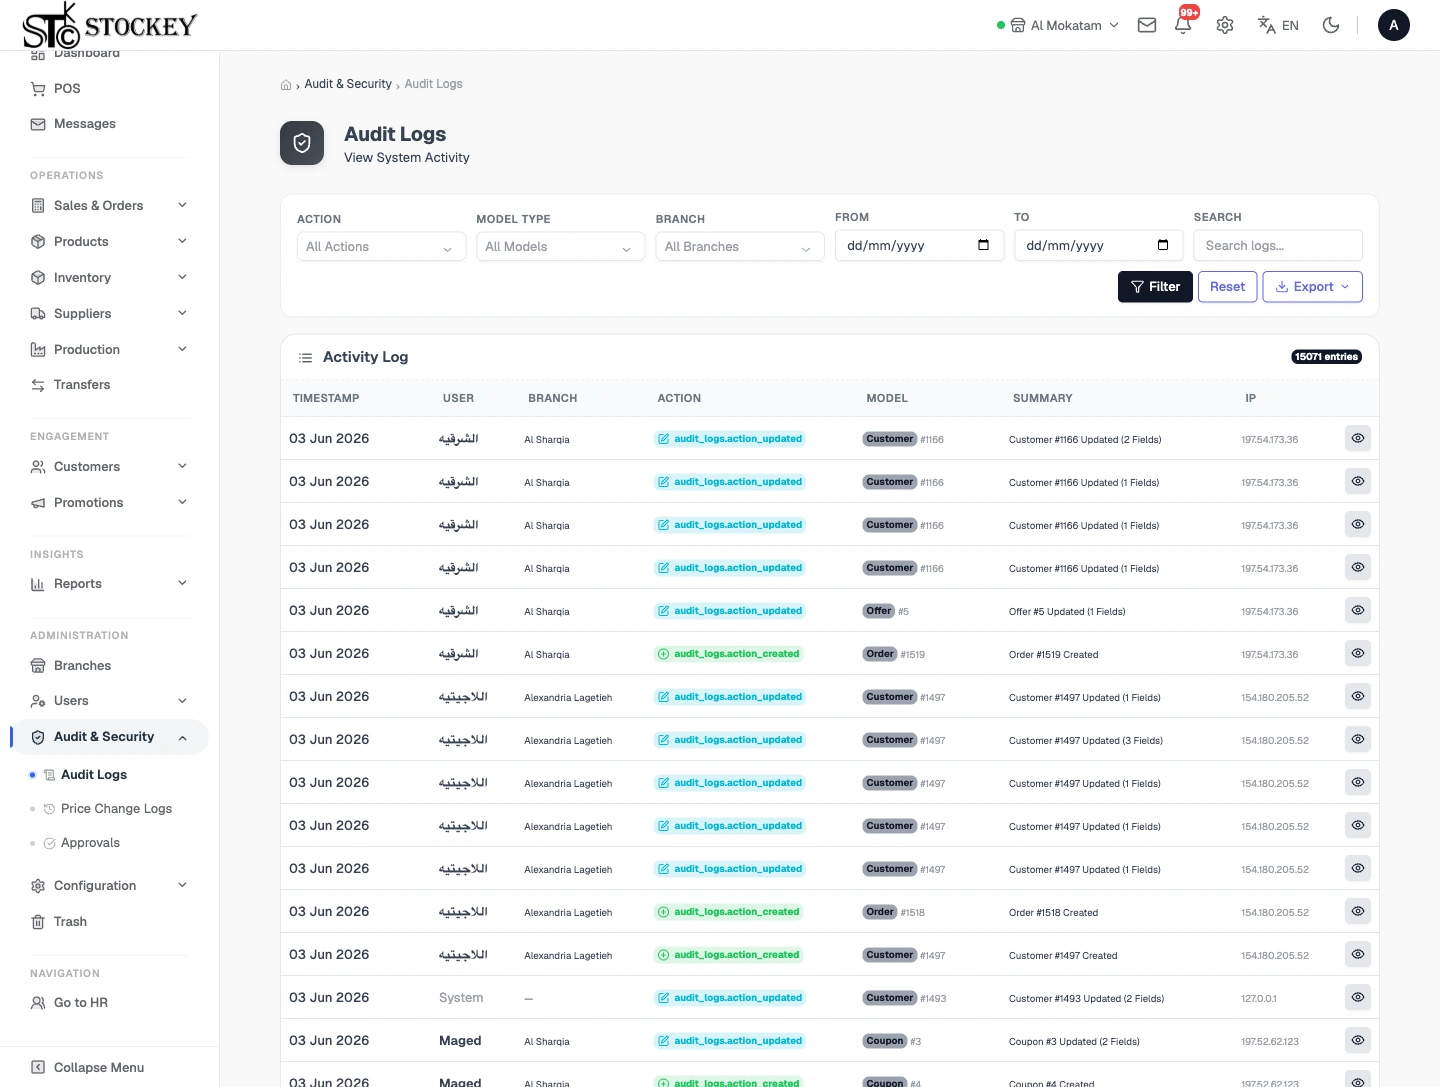This screenshot has width=1440, height=1087.
Task: Open settings gear in top bar
Action: [1225, 25]
